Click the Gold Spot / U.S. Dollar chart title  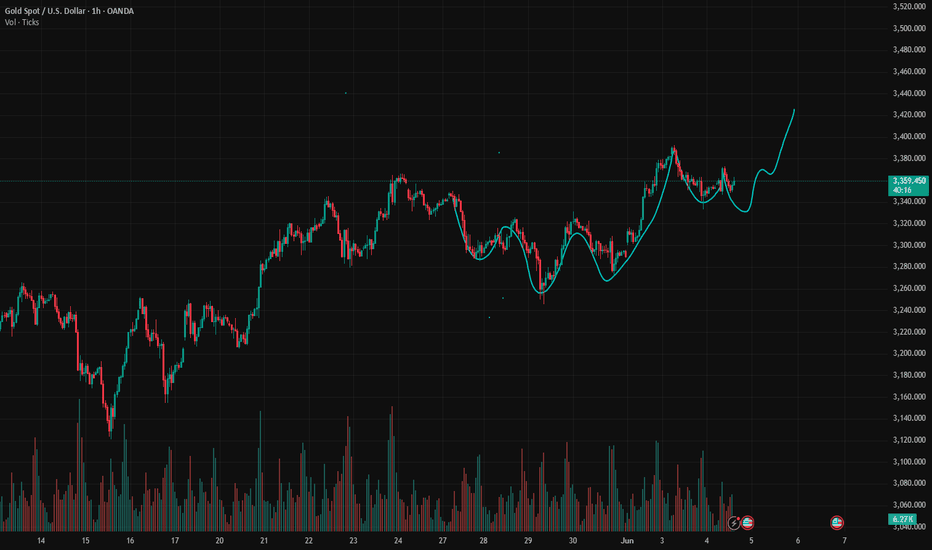[x=69, y=11]
